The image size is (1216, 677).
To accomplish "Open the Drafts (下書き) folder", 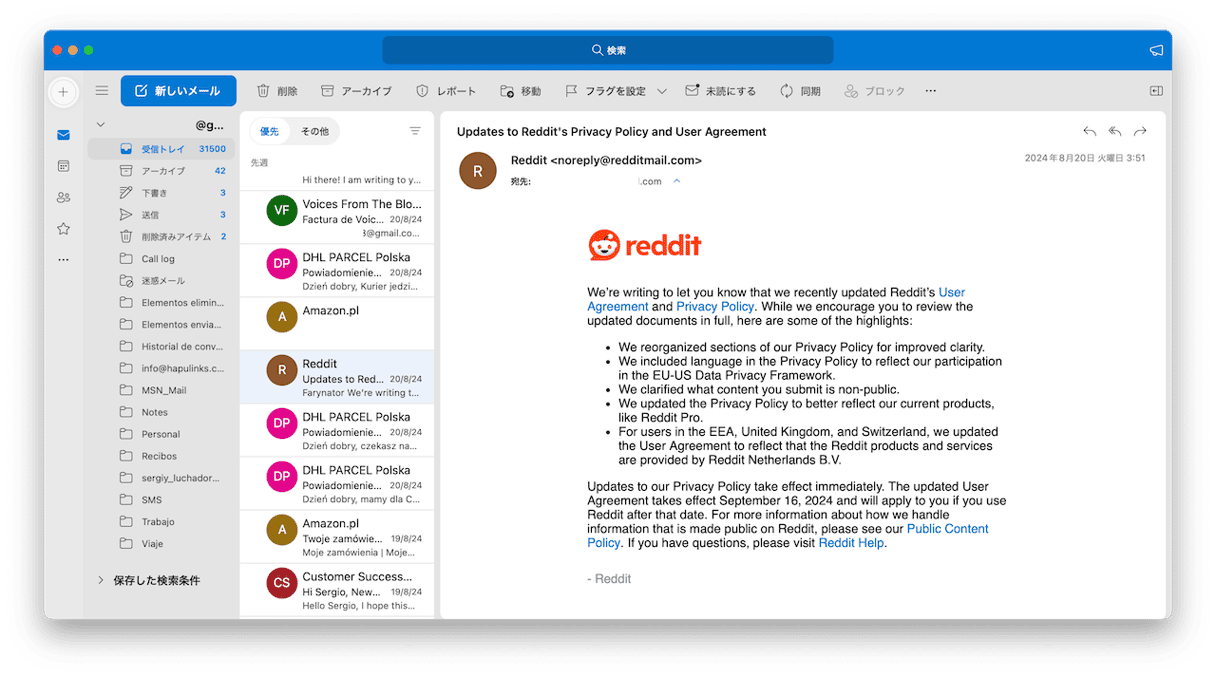I will [162, 193].
